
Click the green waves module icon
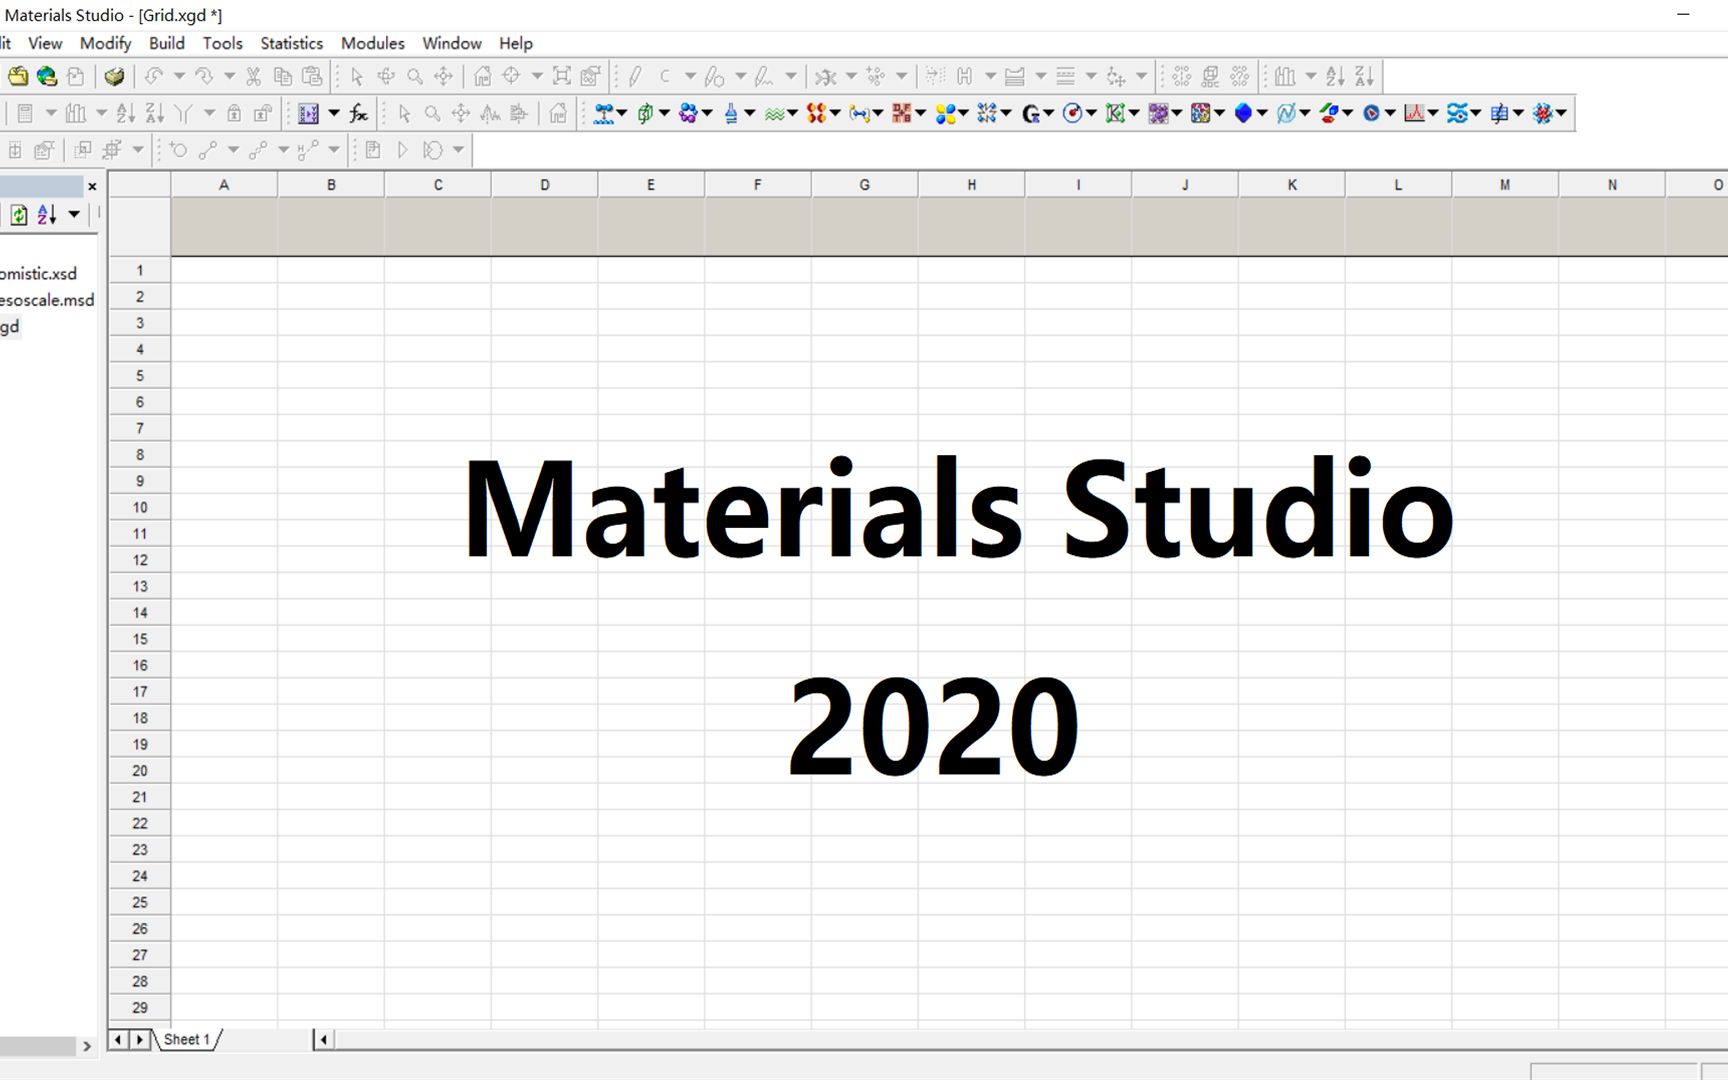point(774,113)
